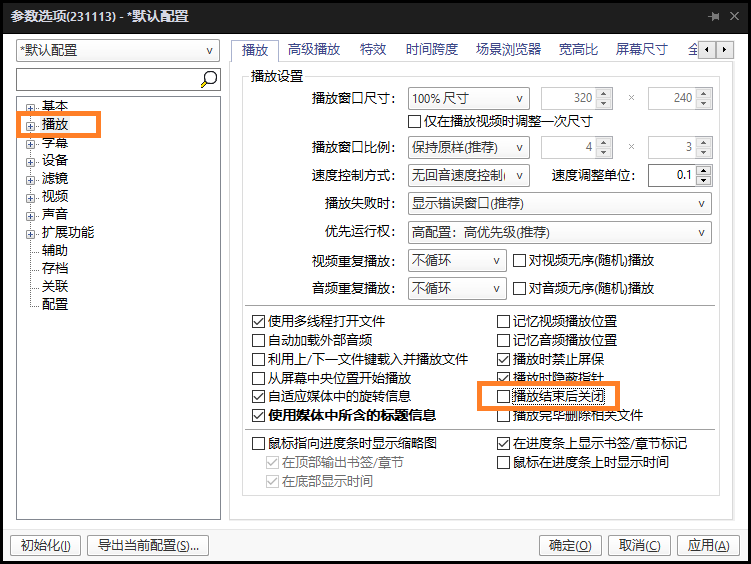Open 播放失败时 dropdown 显示错误窗口(推荐)
This screenshot has height=564, width=751.
coord(559,204)
